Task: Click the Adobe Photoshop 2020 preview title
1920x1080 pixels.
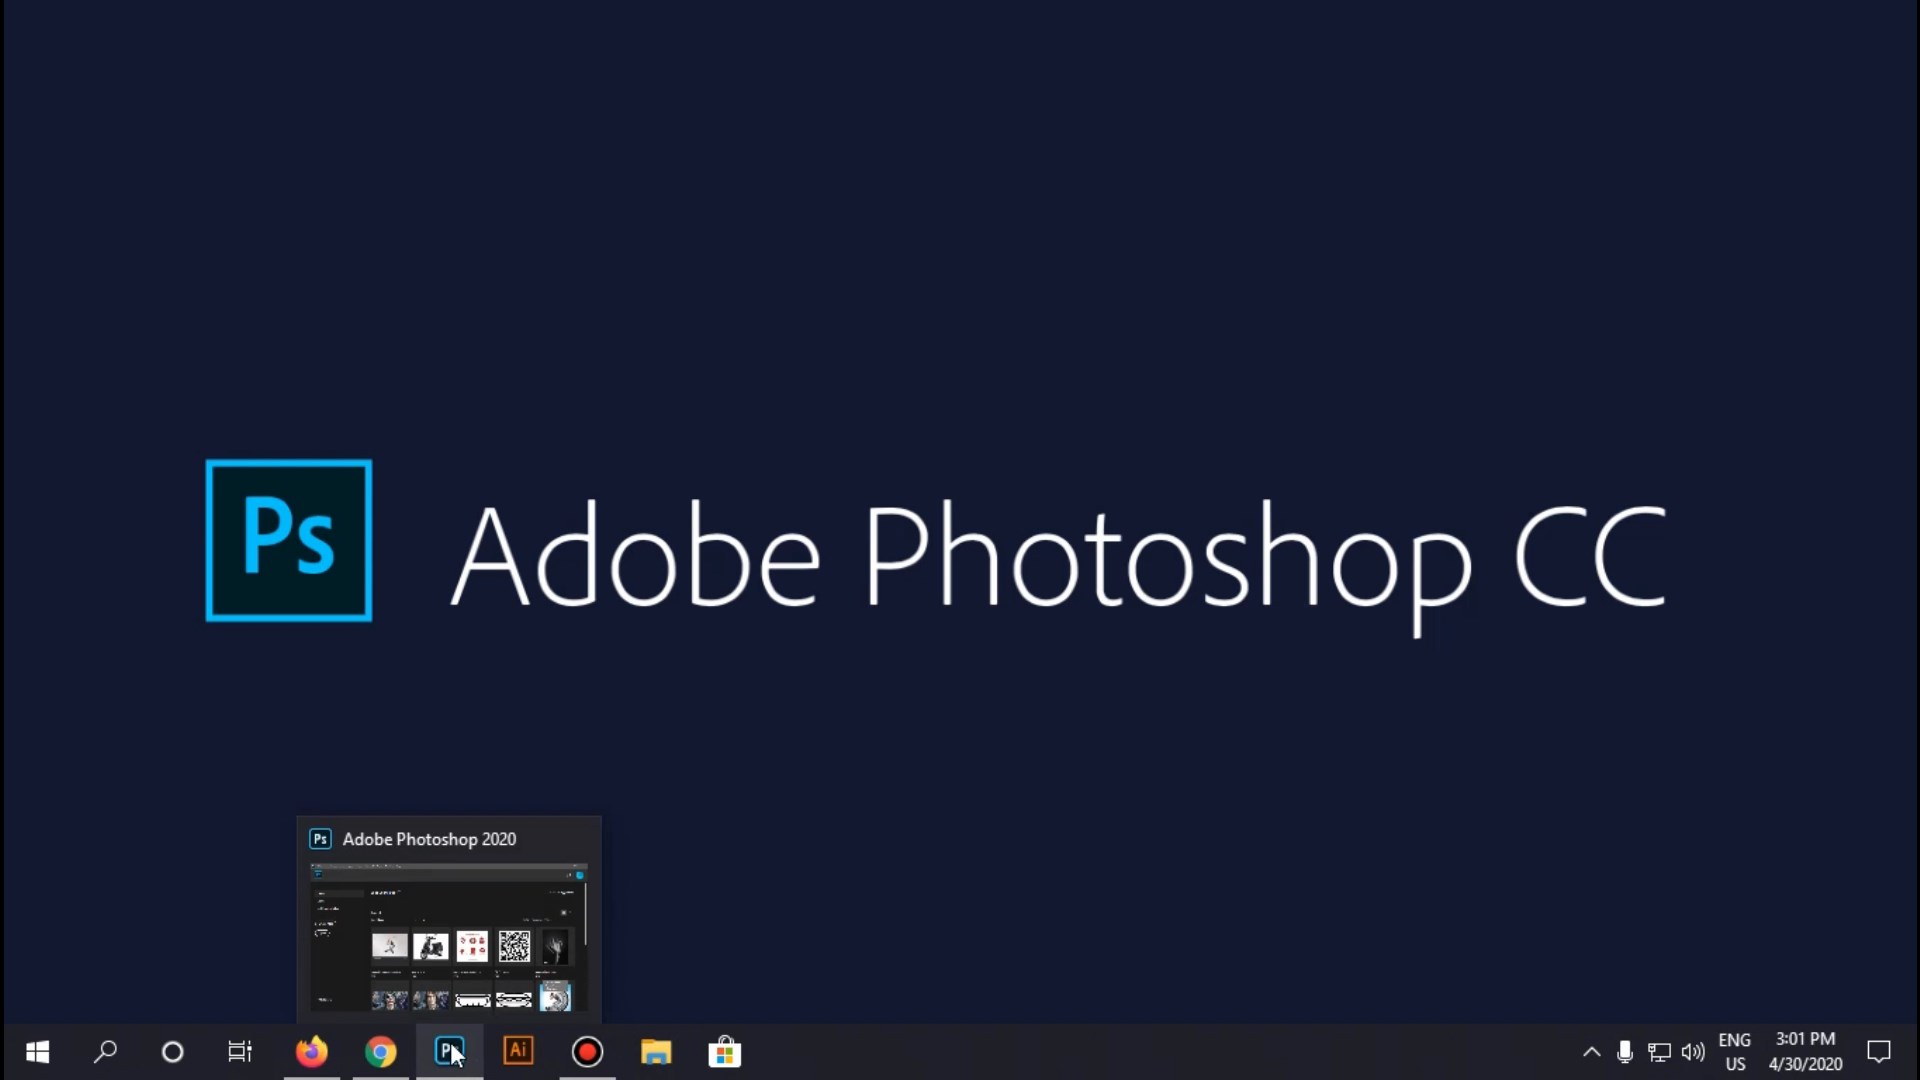Action: point(429,839)
